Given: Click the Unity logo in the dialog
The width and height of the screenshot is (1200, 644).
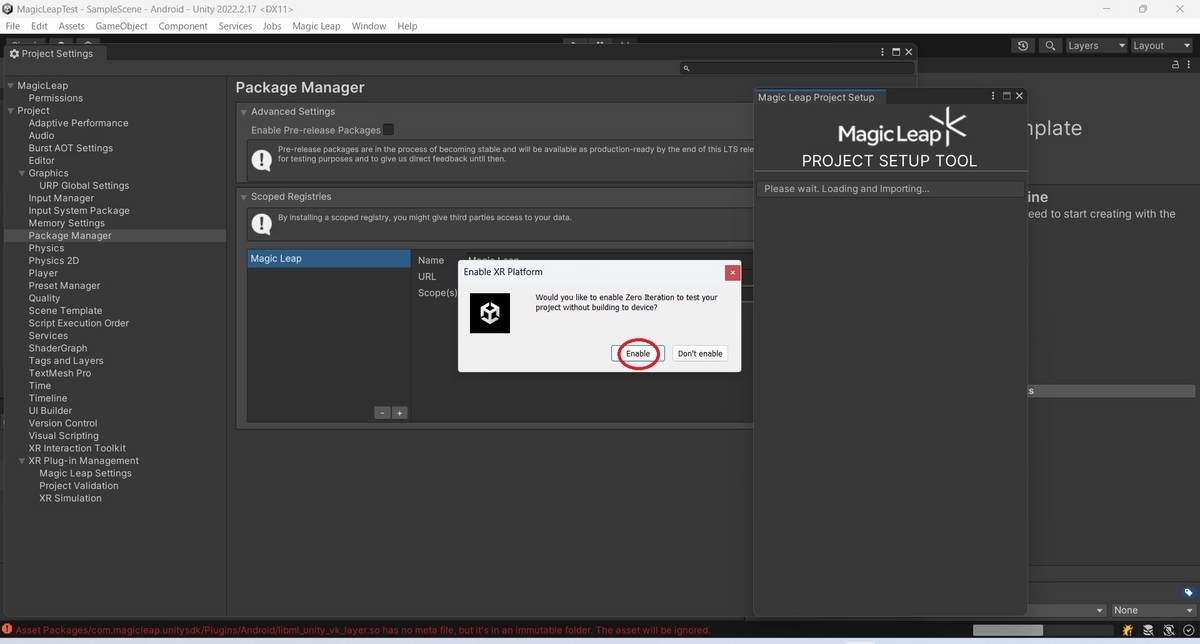Looking at the screenshot, I should [x=490, y=313].
